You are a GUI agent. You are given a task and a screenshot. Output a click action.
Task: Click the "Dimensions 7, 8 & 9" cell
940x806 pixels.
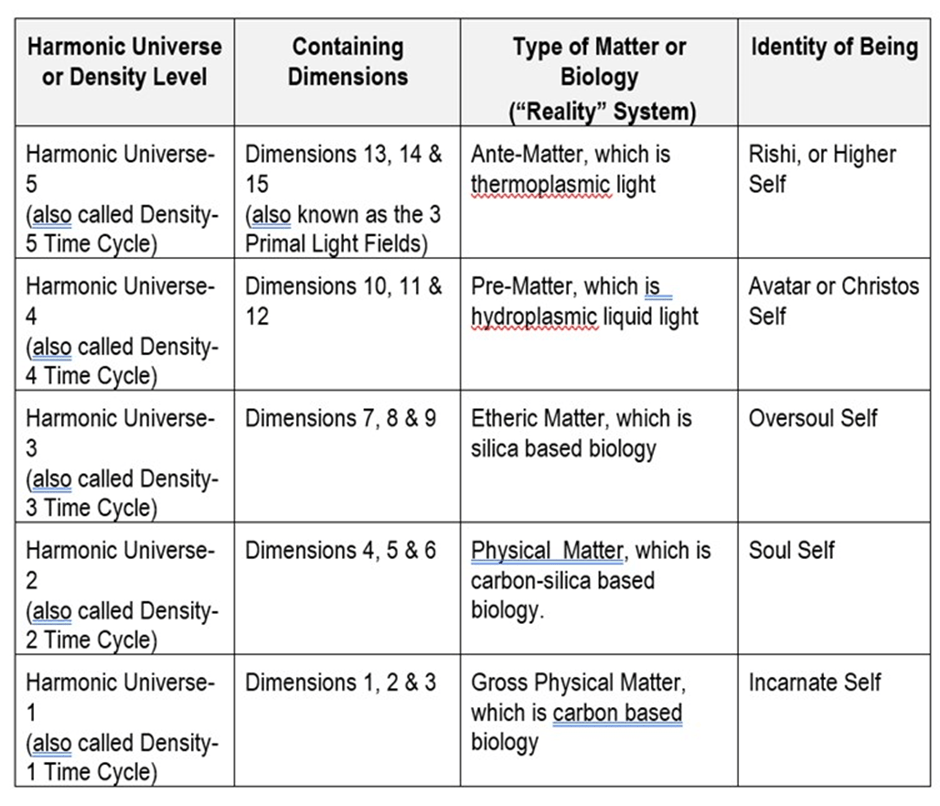[341, 419]
